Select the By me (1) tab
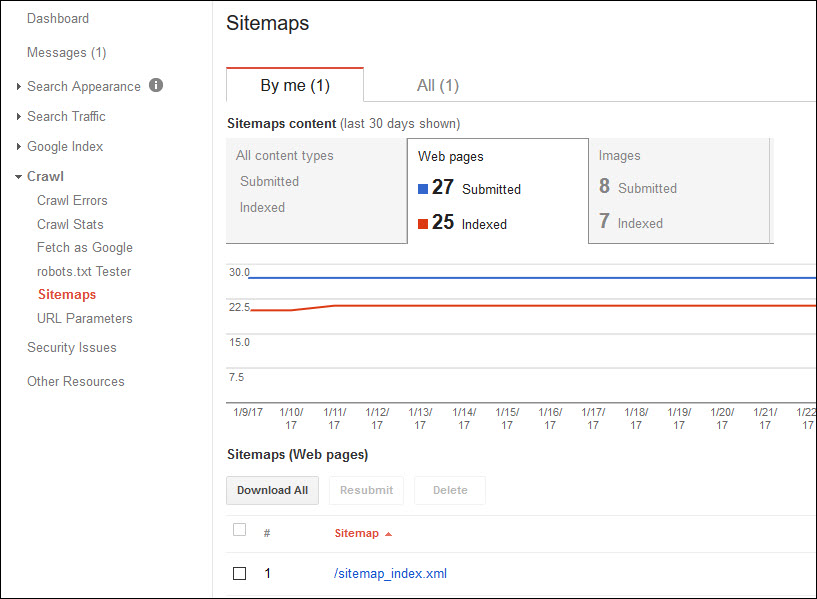Viewport: 817px width, 599px height. coord(295,86)
